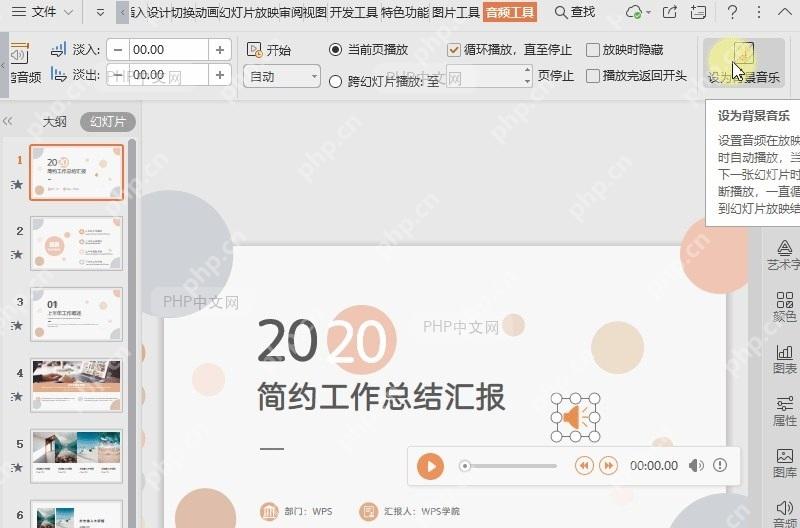This screenshot has width=800, height=528.
Task: Expand the 文件 dropdown arrow
Action: pos(68,12)
